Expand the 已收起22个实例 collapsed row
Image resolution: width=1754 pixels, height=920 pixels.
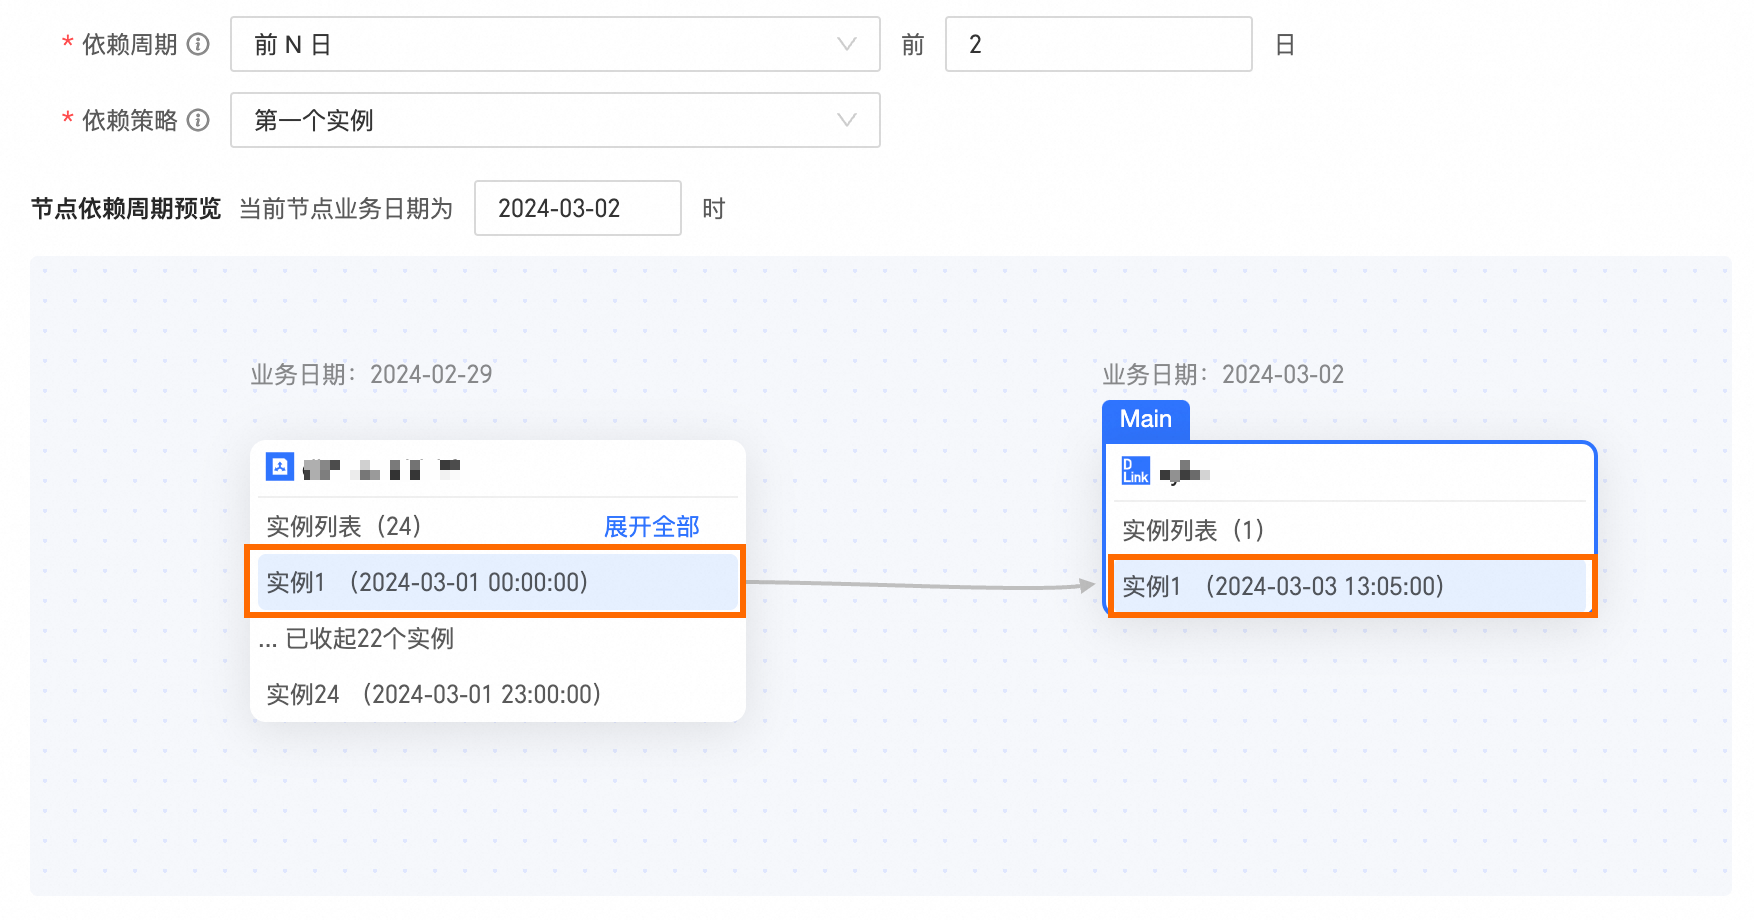(x=356, y=638)
